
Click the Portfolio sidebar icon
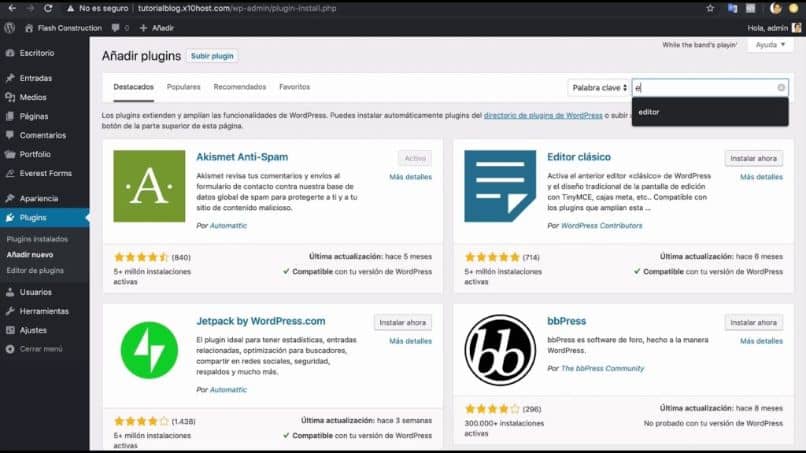point(10,154)
